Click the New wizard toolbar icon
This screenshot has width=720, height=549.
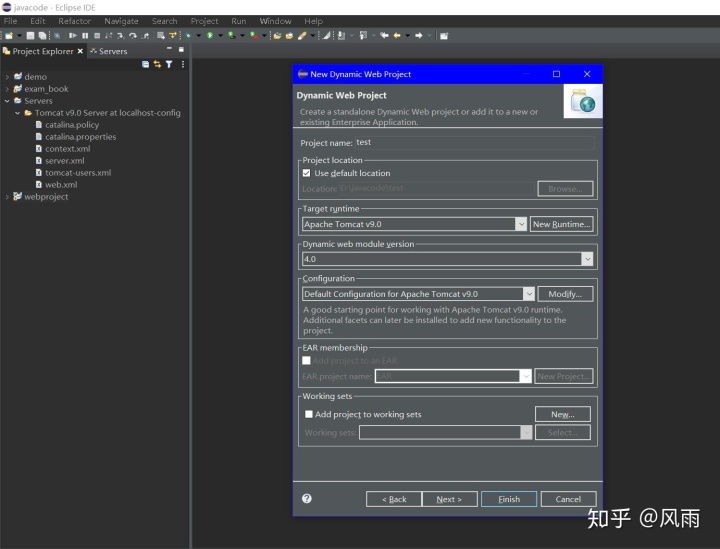(9, 35)
